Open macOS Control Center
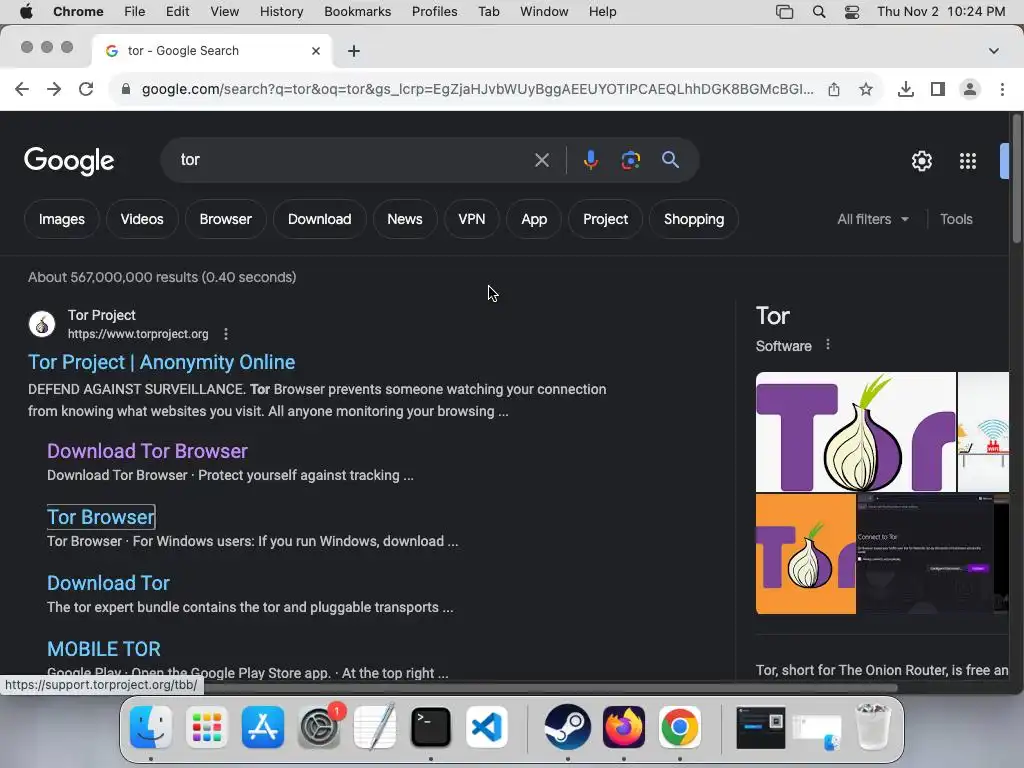The width and height of the screenshot is (1024, 768). [852, 12]
